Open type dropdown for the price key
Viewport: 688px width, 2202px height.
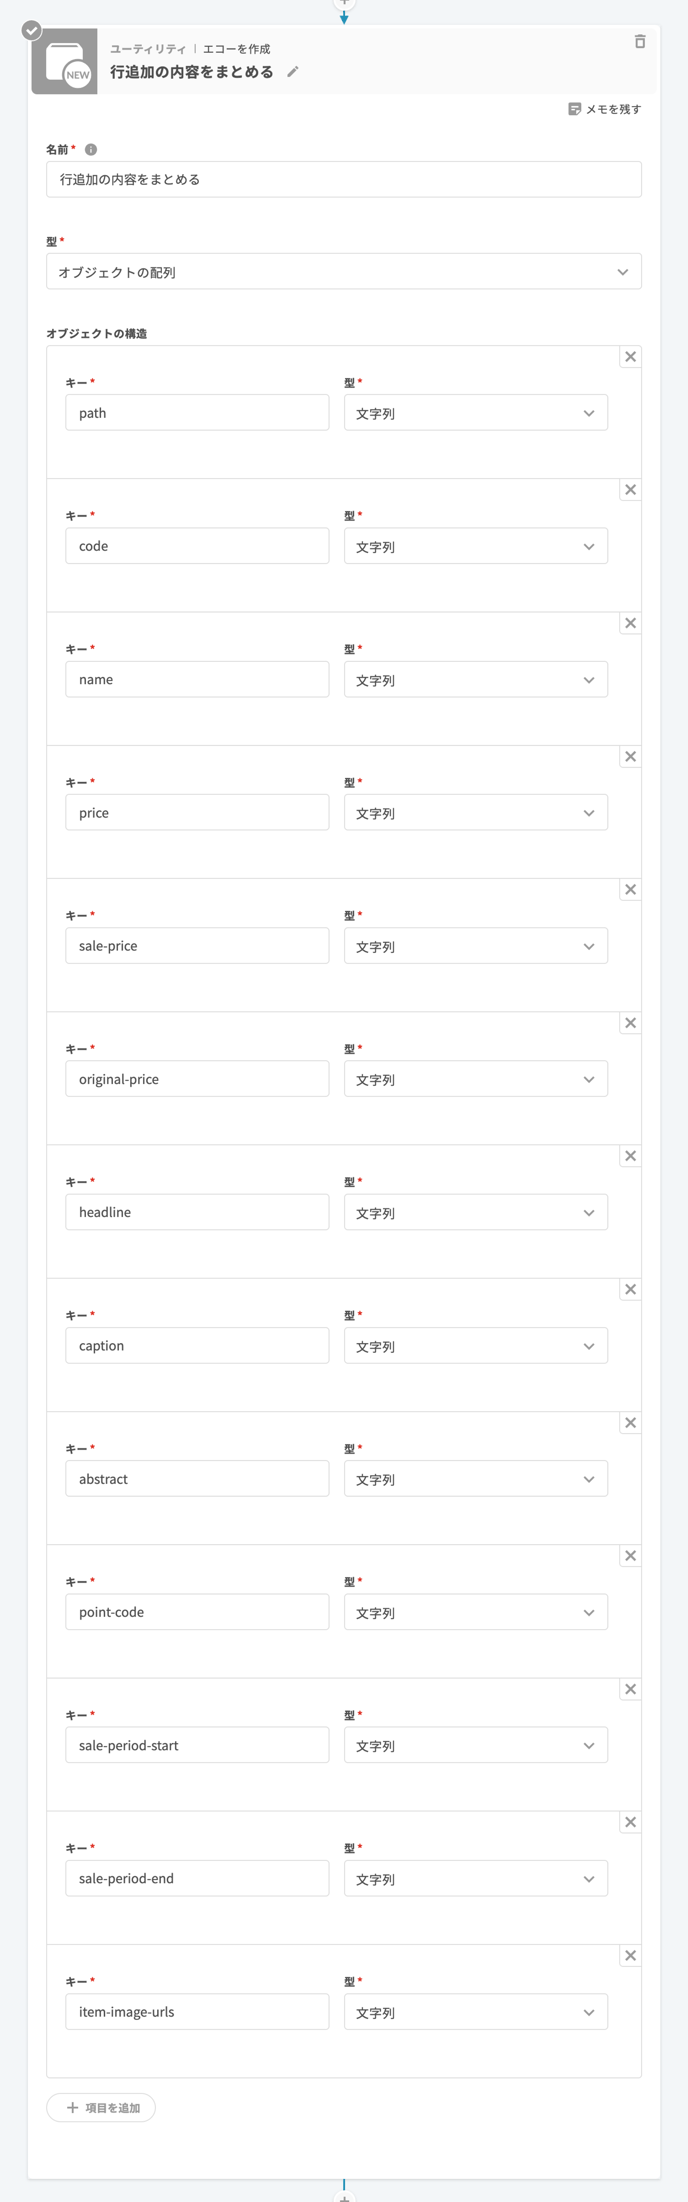coord(476,813)
